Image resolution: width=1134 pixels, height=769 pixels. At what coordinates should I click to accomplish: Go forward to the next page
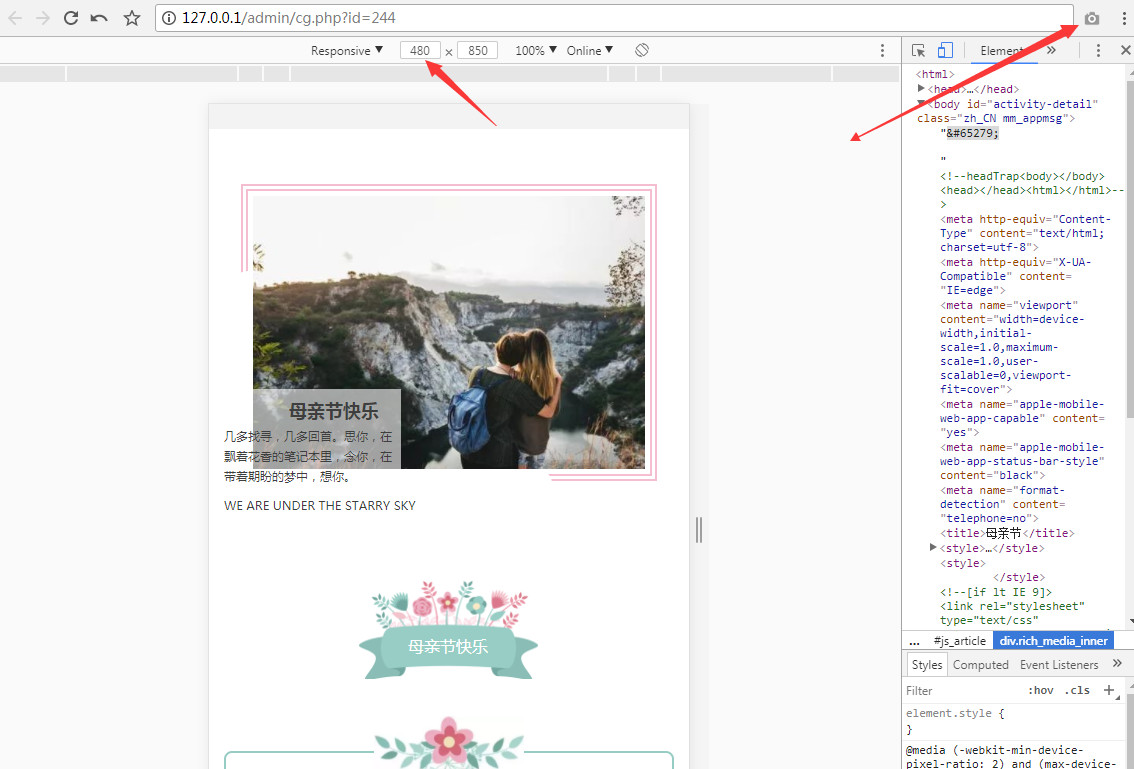pos(43,18)
